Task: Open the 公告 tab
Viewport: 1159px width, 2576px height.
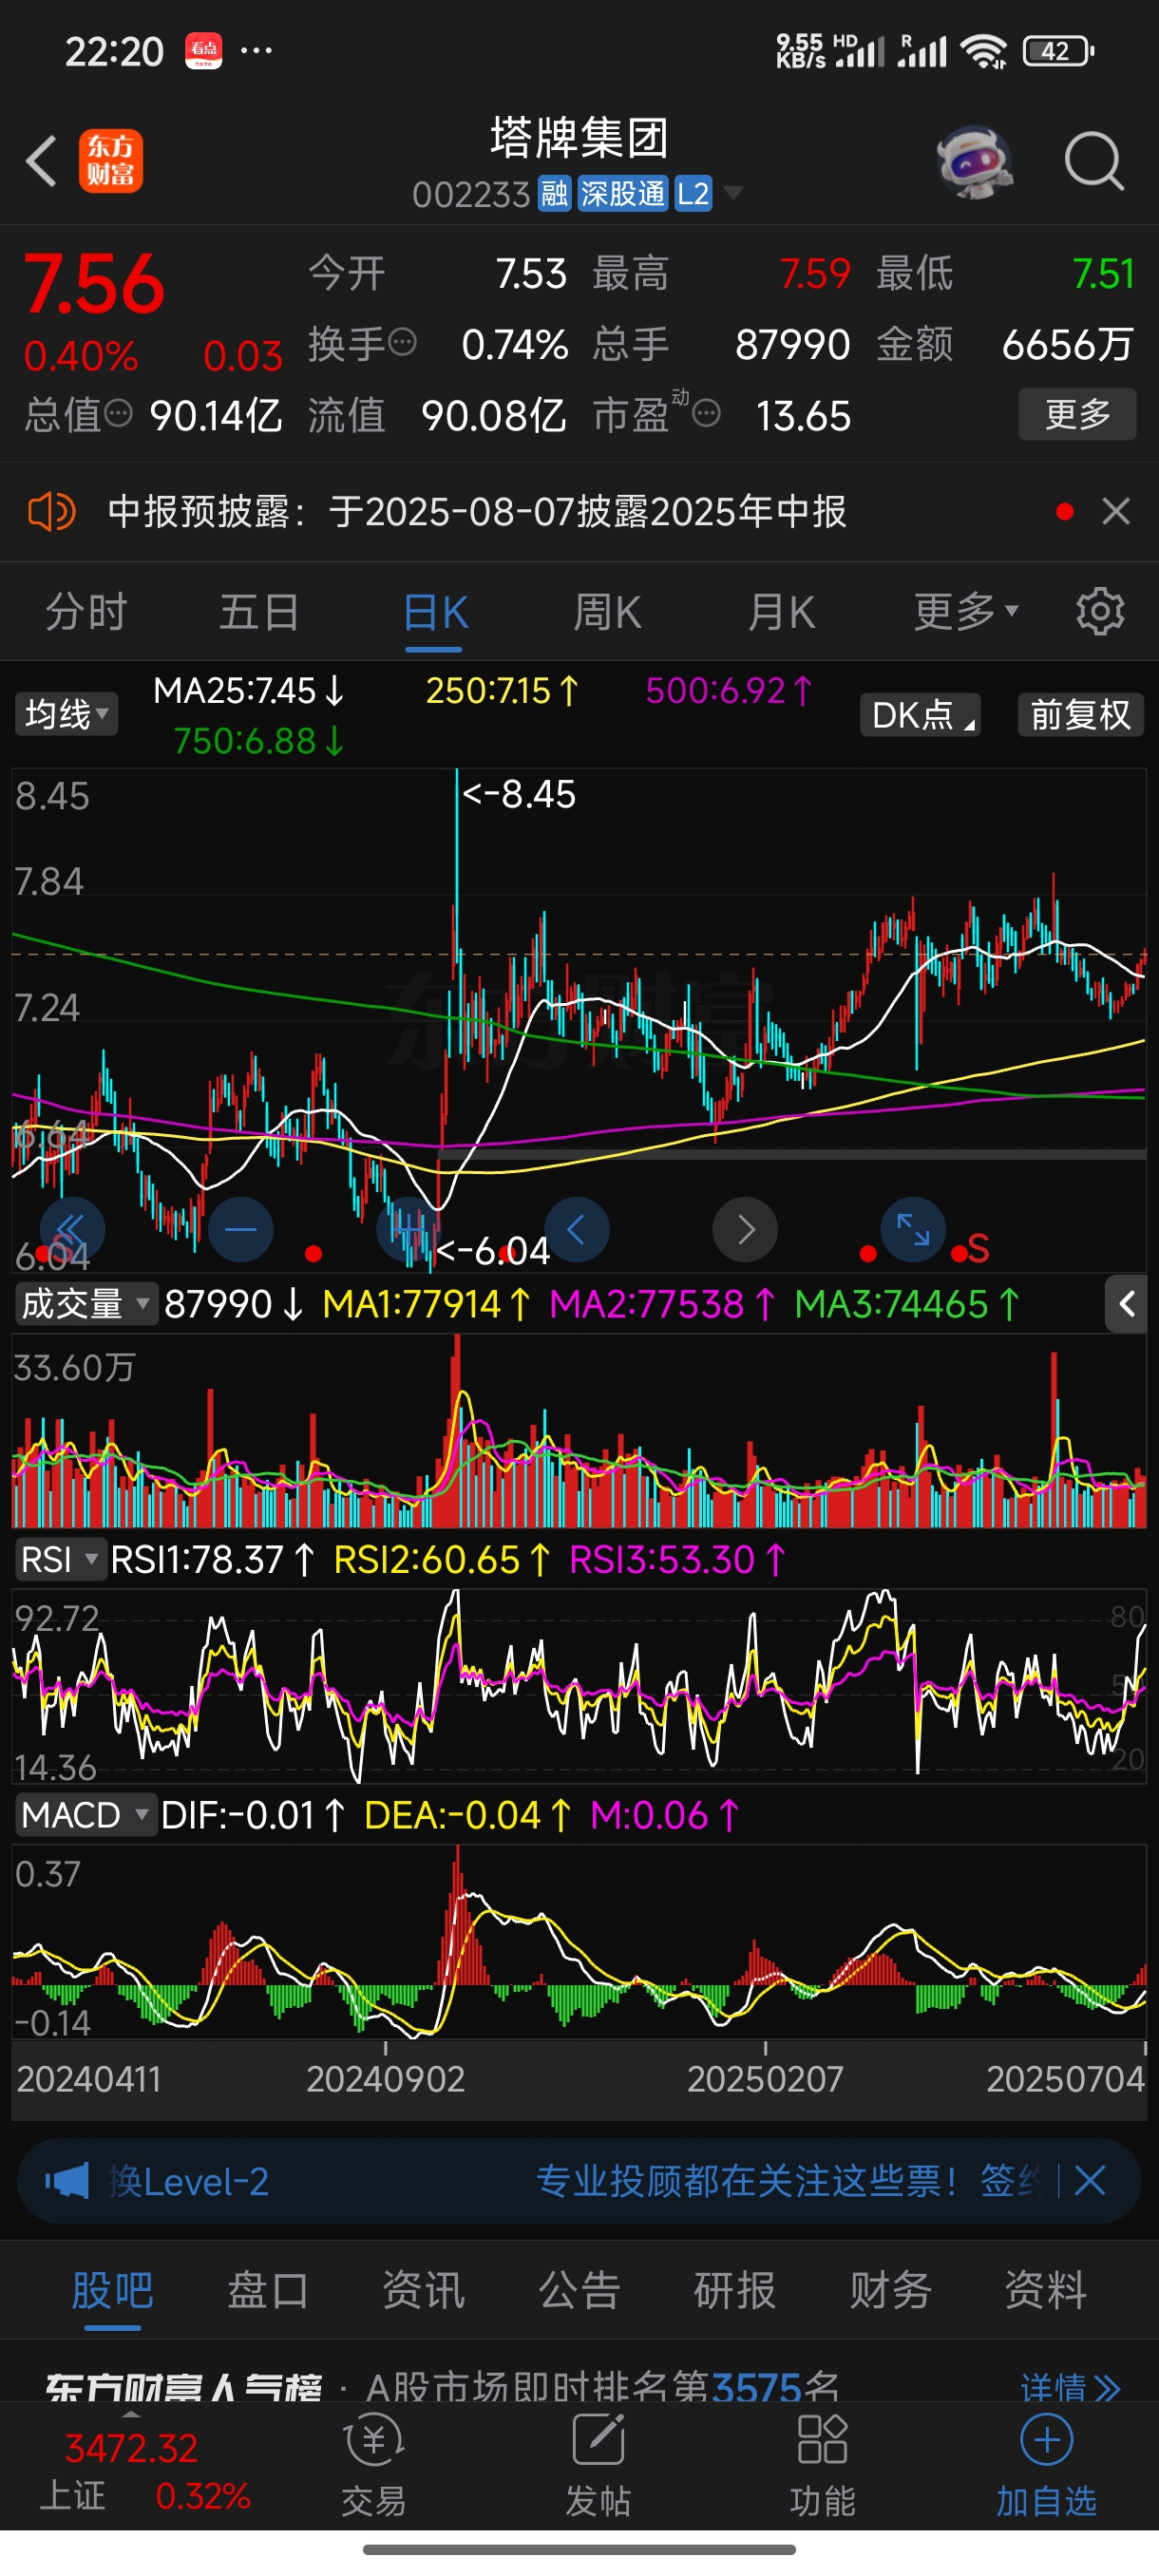Action: click(579, 2289)
